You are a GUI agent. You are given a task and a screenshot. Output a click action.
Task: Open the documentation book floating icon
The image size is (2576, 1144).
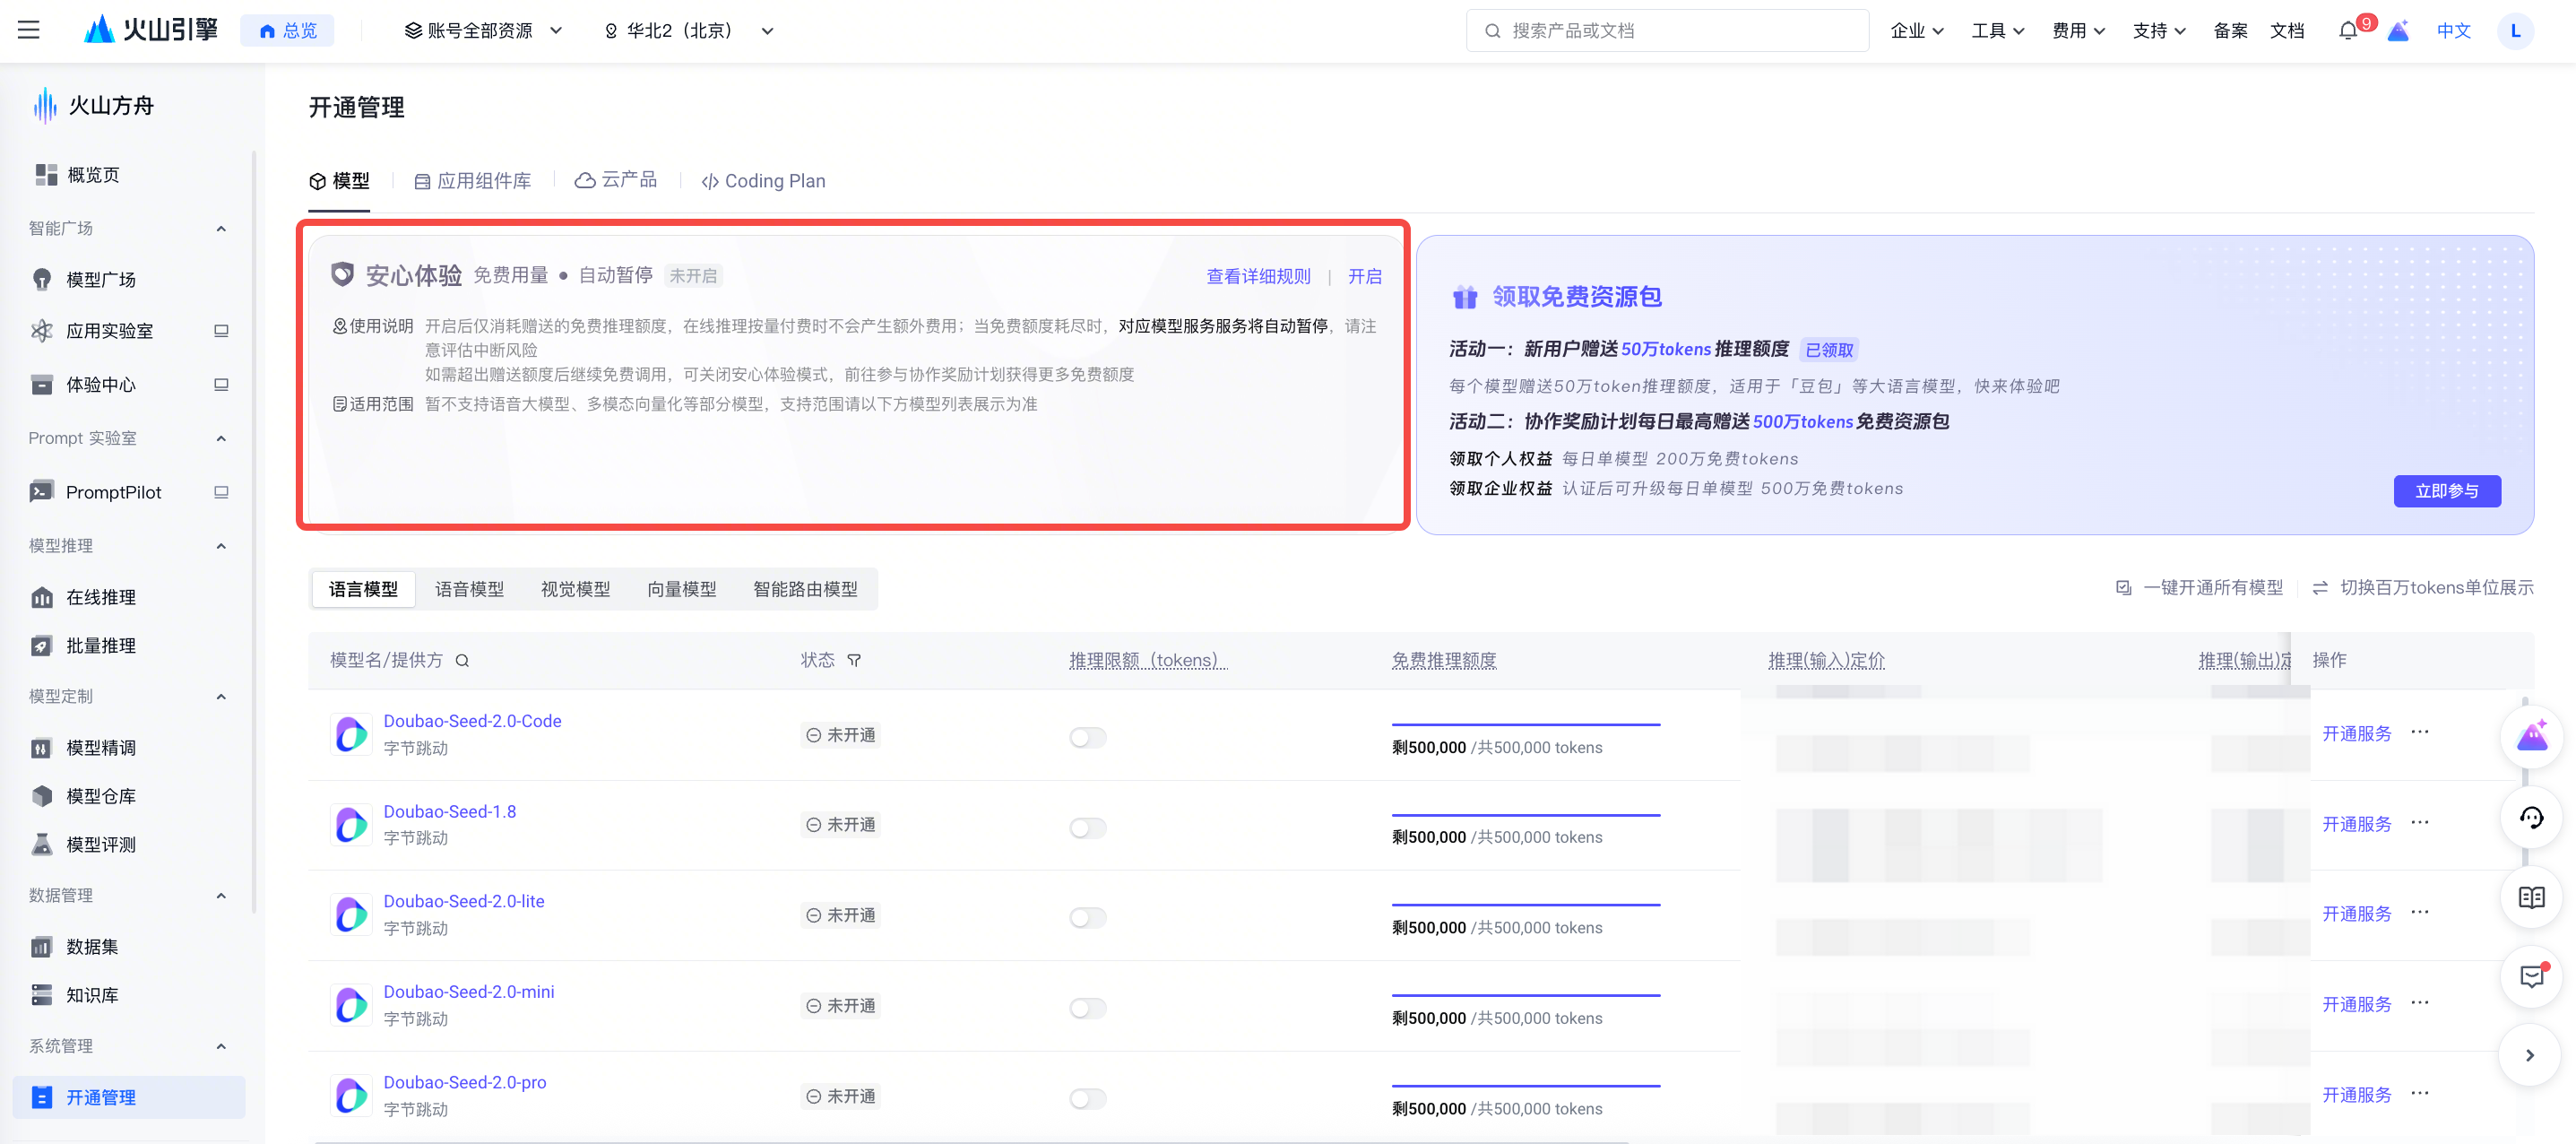pos(2530,897)
